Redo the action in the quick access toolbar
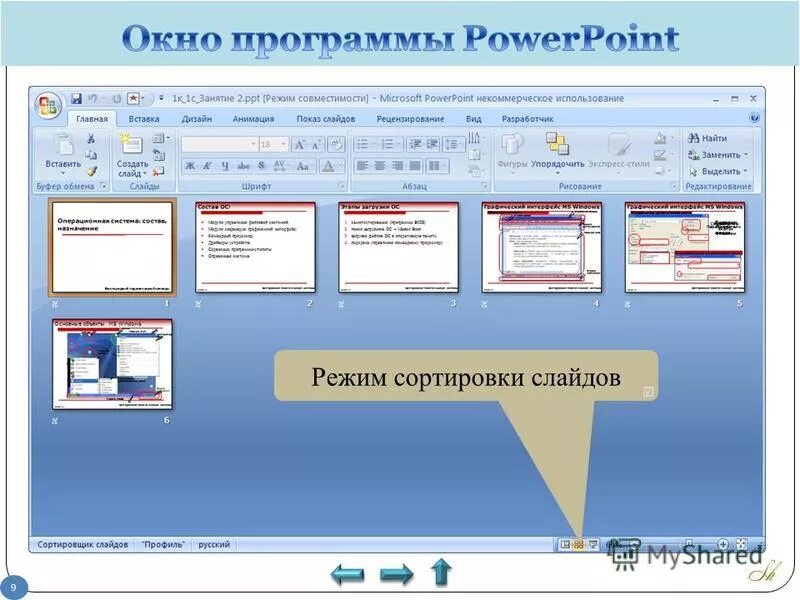 116,98
